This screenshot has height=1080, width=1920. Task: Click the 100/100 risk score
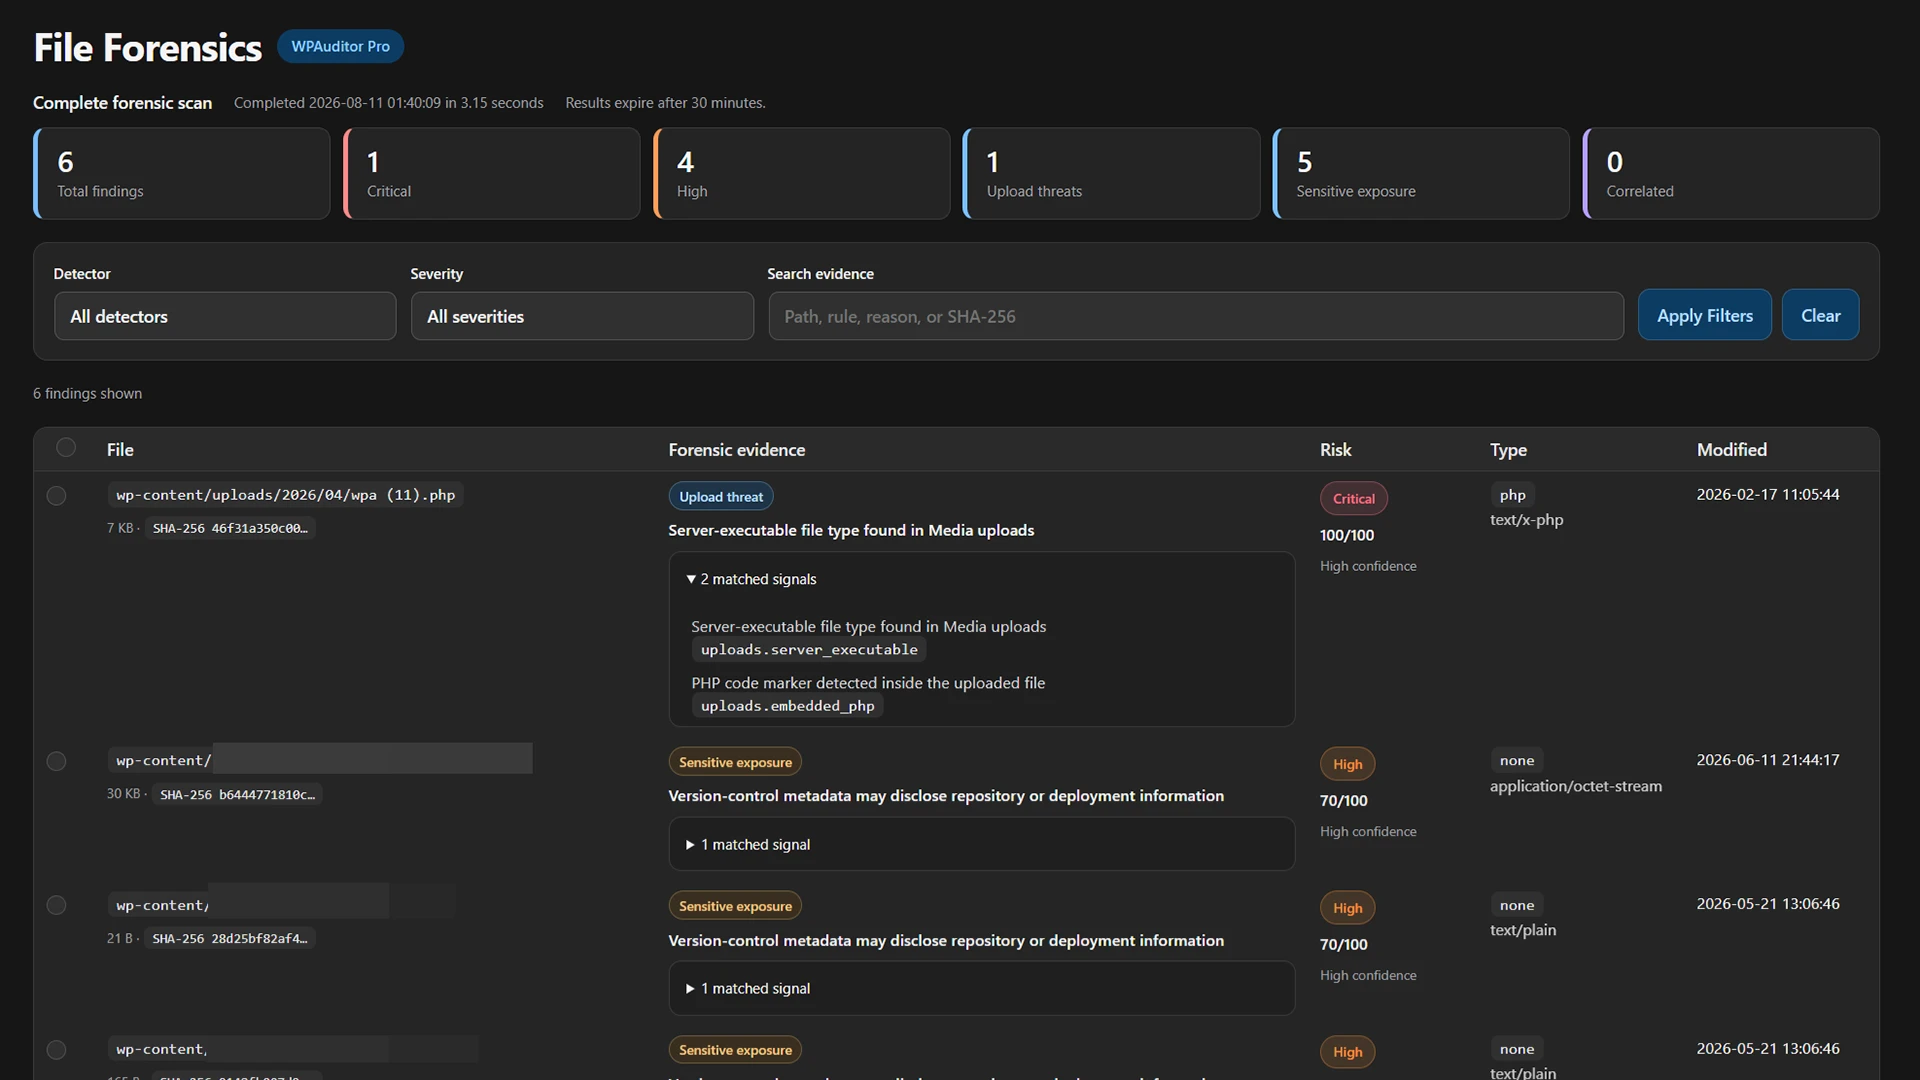[x=1346, y=535]
